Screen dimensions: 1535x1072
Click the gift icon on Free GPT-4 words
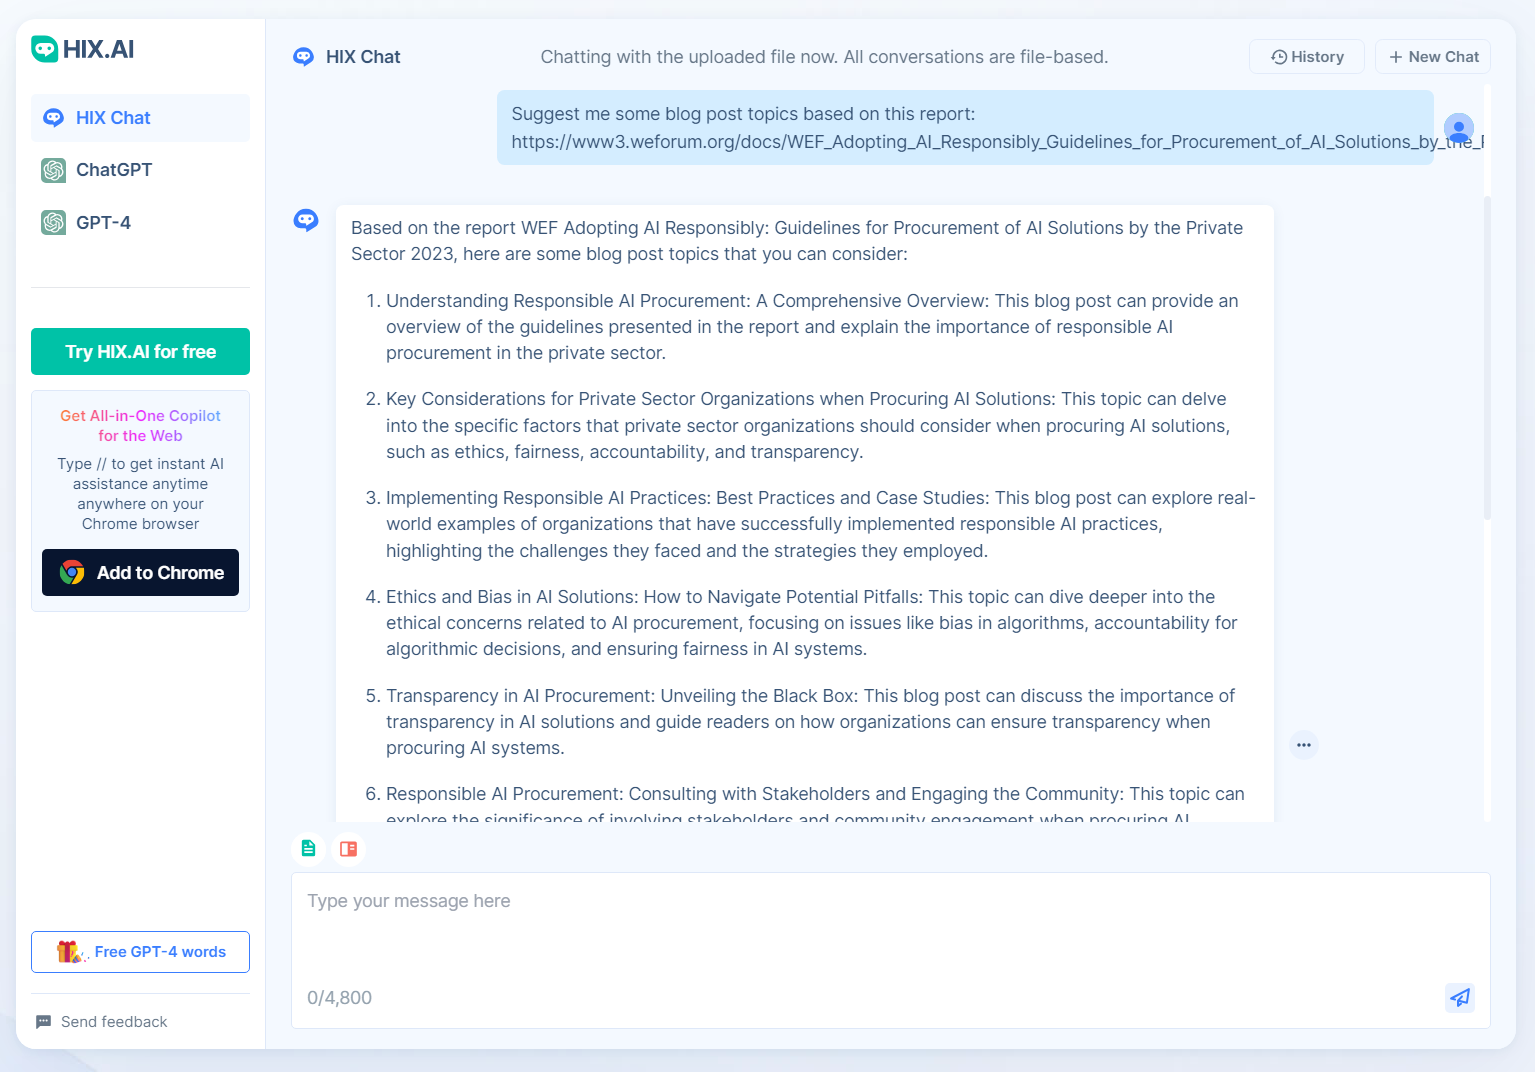click(x=69, y=952)
